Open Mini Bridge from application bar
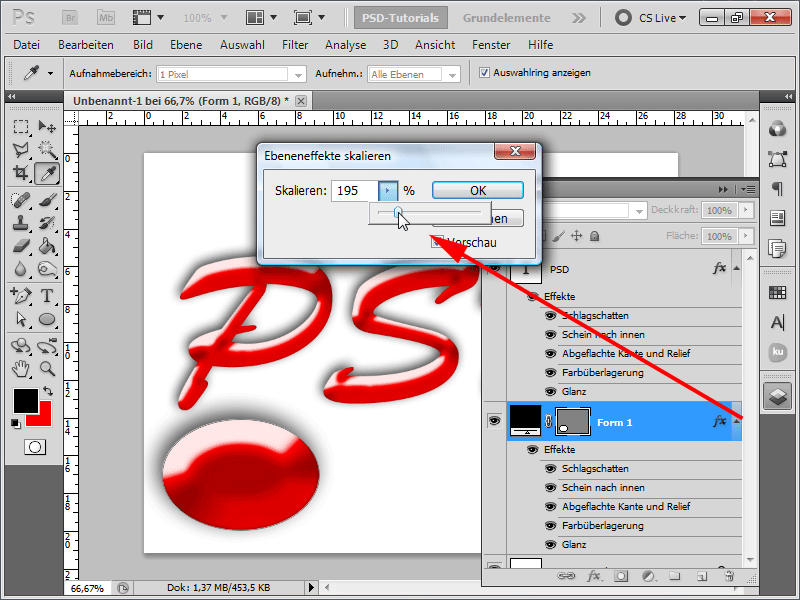 tap(106, 18)
